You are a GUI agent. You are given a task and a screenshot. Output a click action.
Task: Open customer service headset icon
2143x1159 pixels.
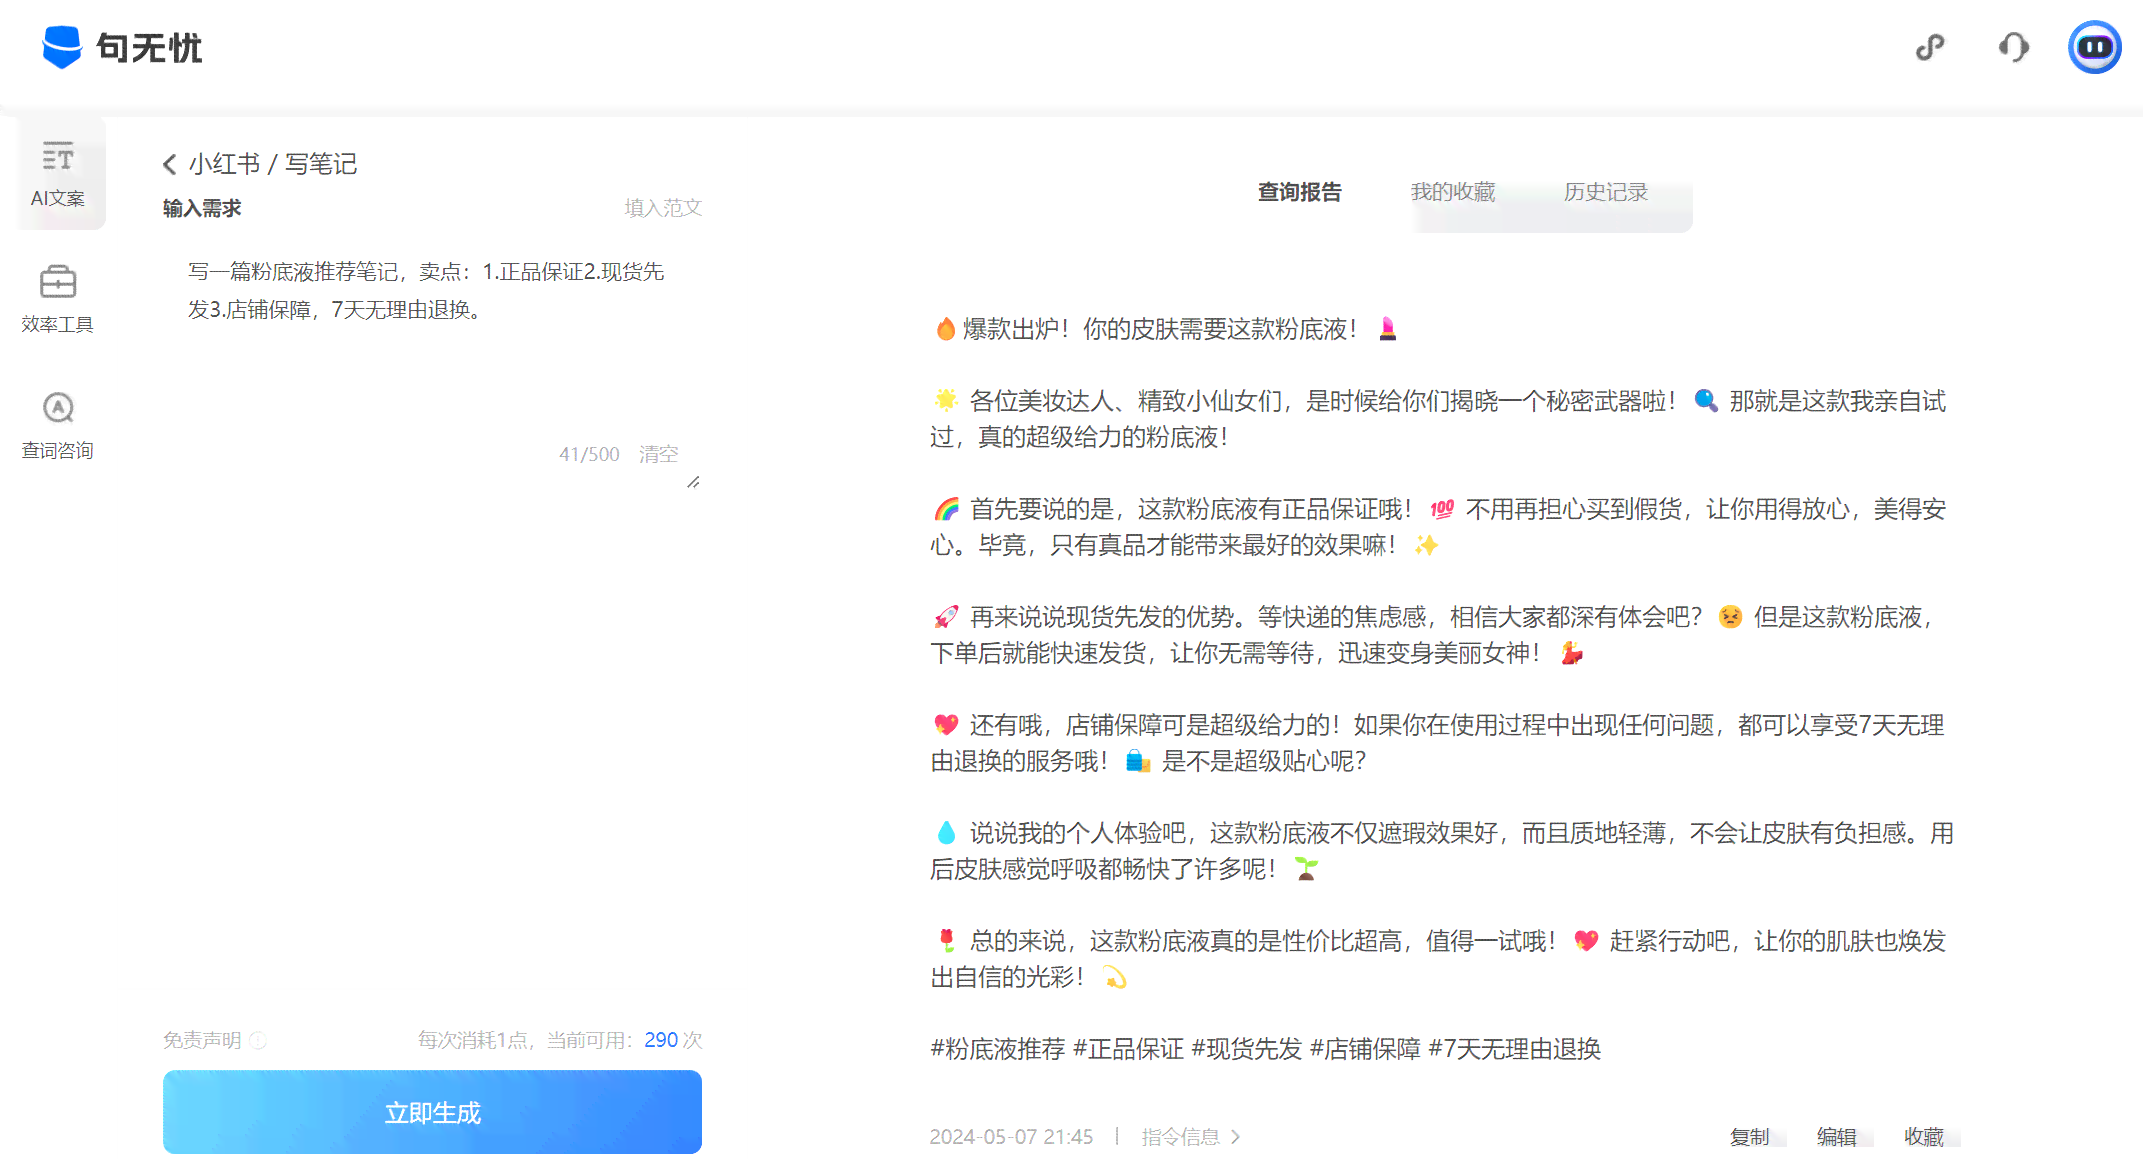pos(2014,47)
